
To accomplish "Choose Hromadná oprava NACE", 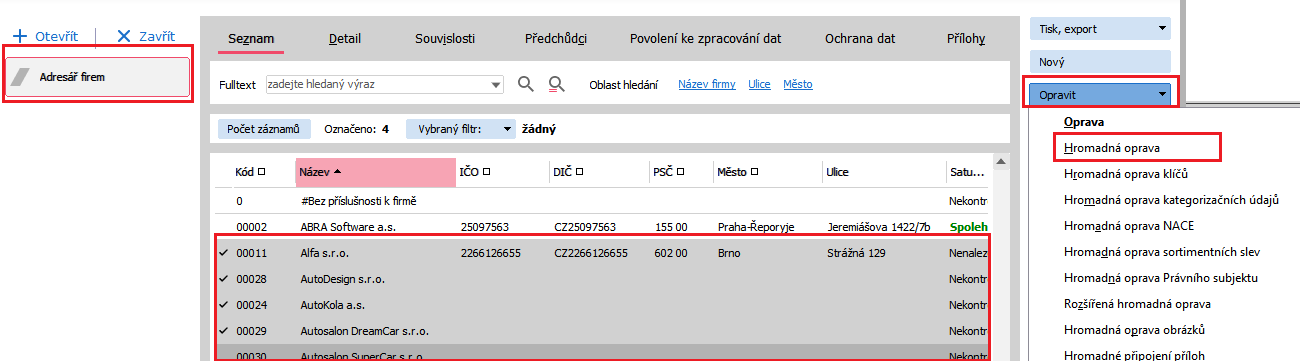I will 1129,225.
